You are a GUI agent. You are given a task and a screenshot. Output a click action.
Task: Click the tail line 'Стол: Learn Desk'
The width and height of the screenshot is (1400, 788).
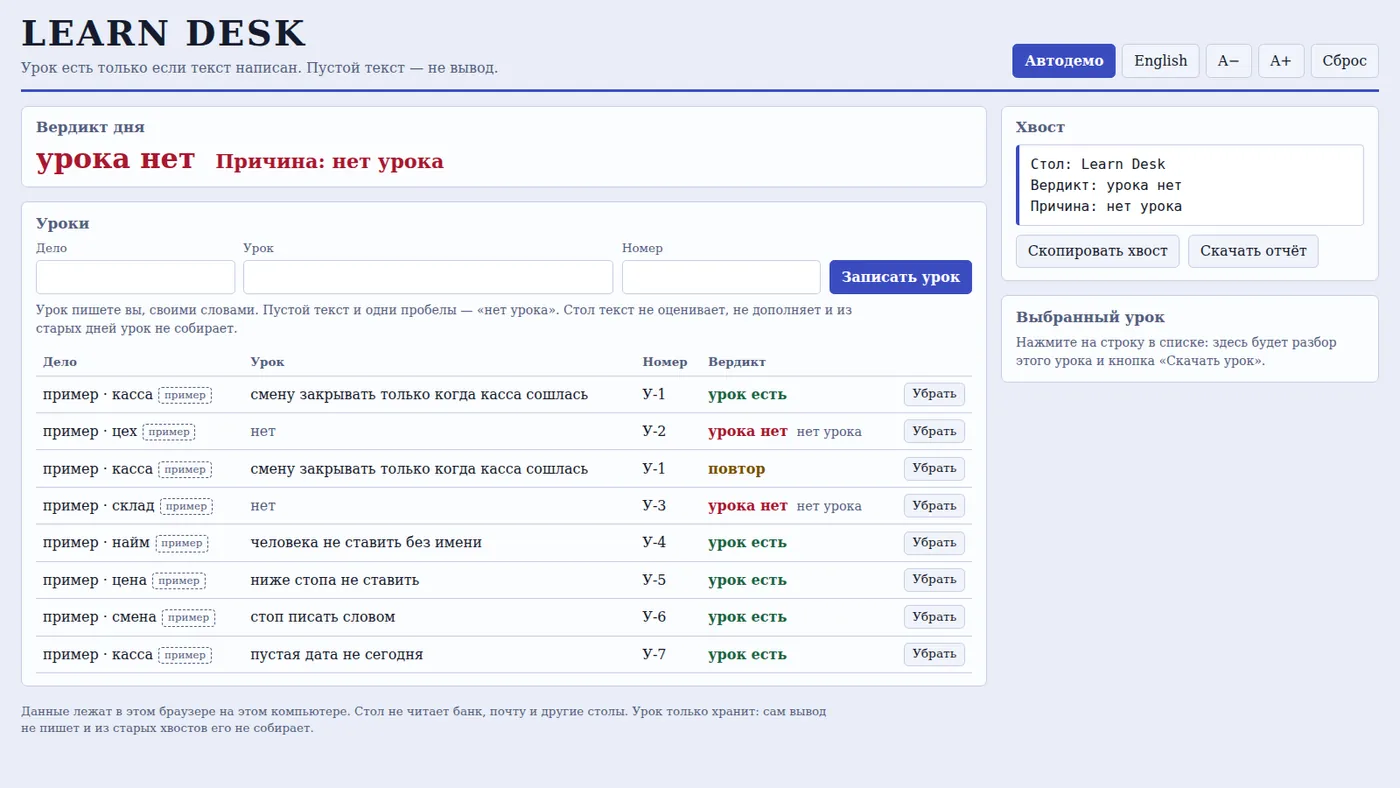(x=1098, y=164)
